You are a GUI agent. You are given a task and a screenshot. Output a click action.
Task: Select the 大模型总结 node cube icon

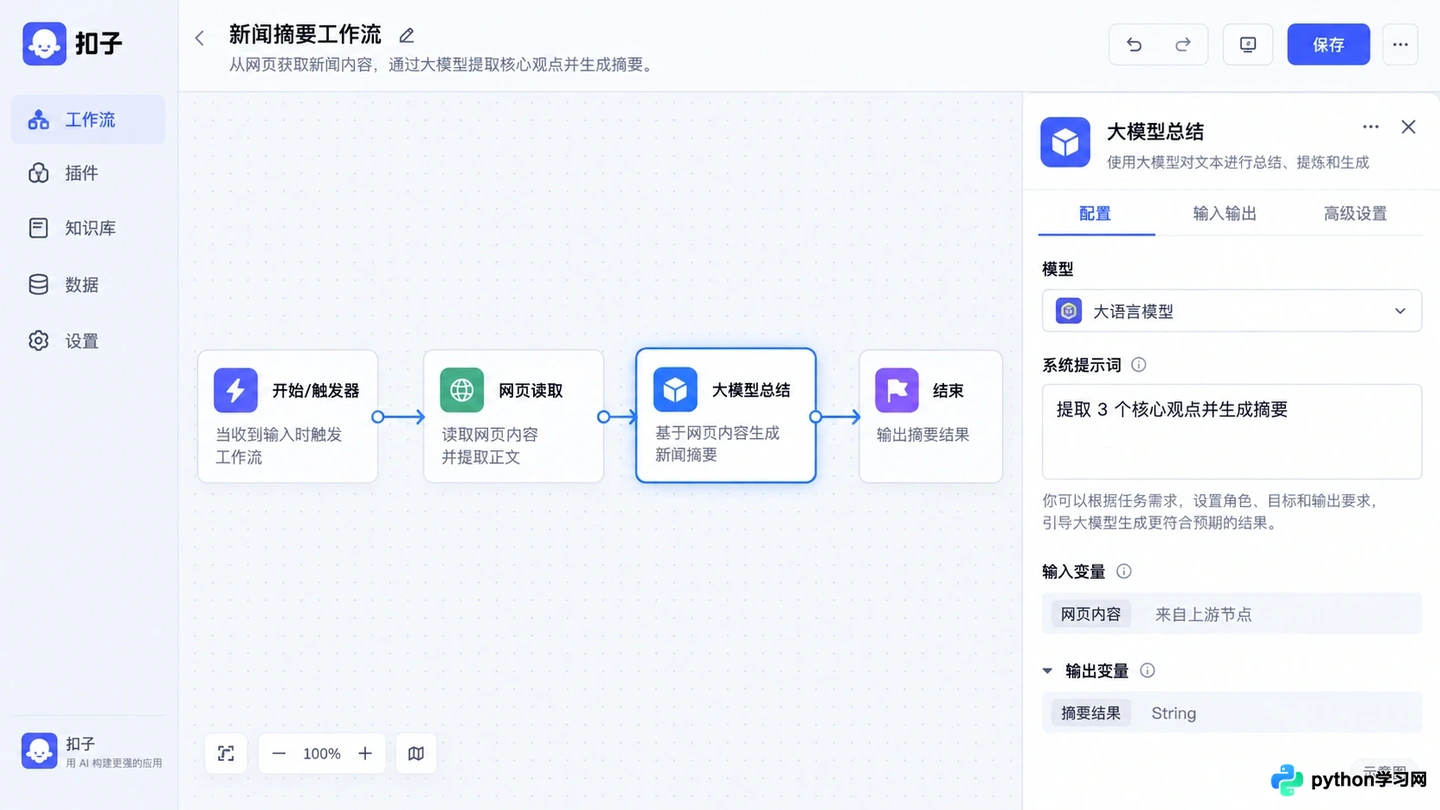click(675, 389)
